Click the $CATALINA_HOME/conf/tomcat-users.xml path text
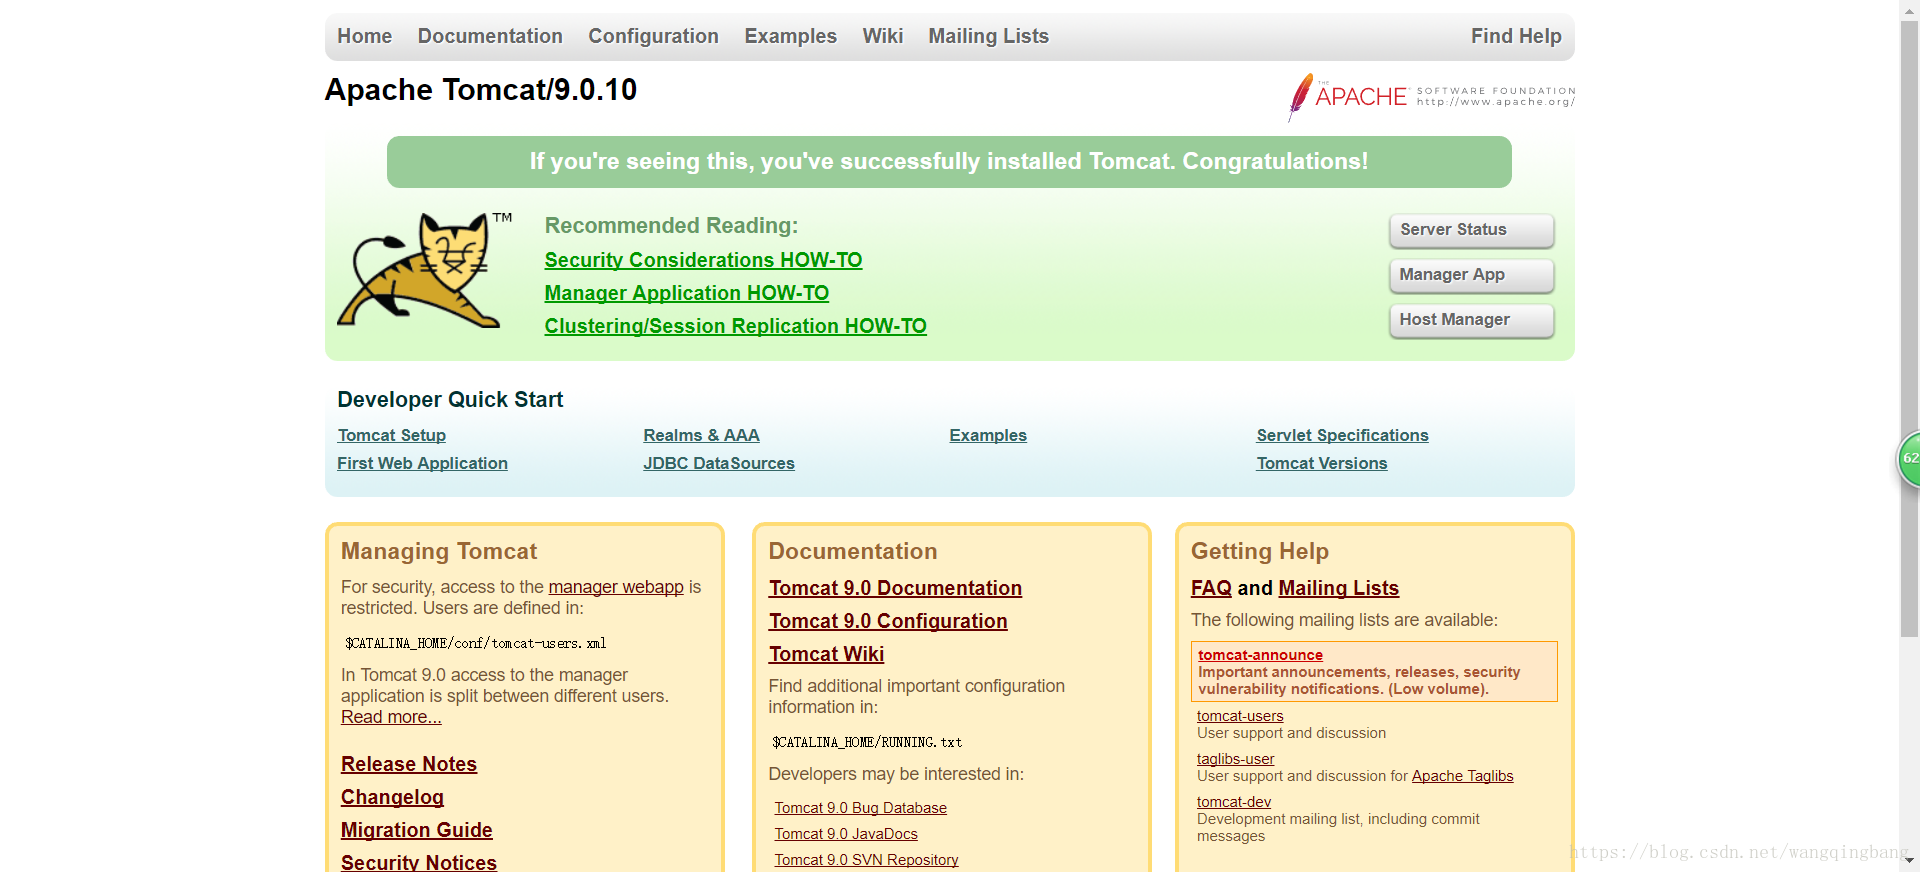 point(476,643)
